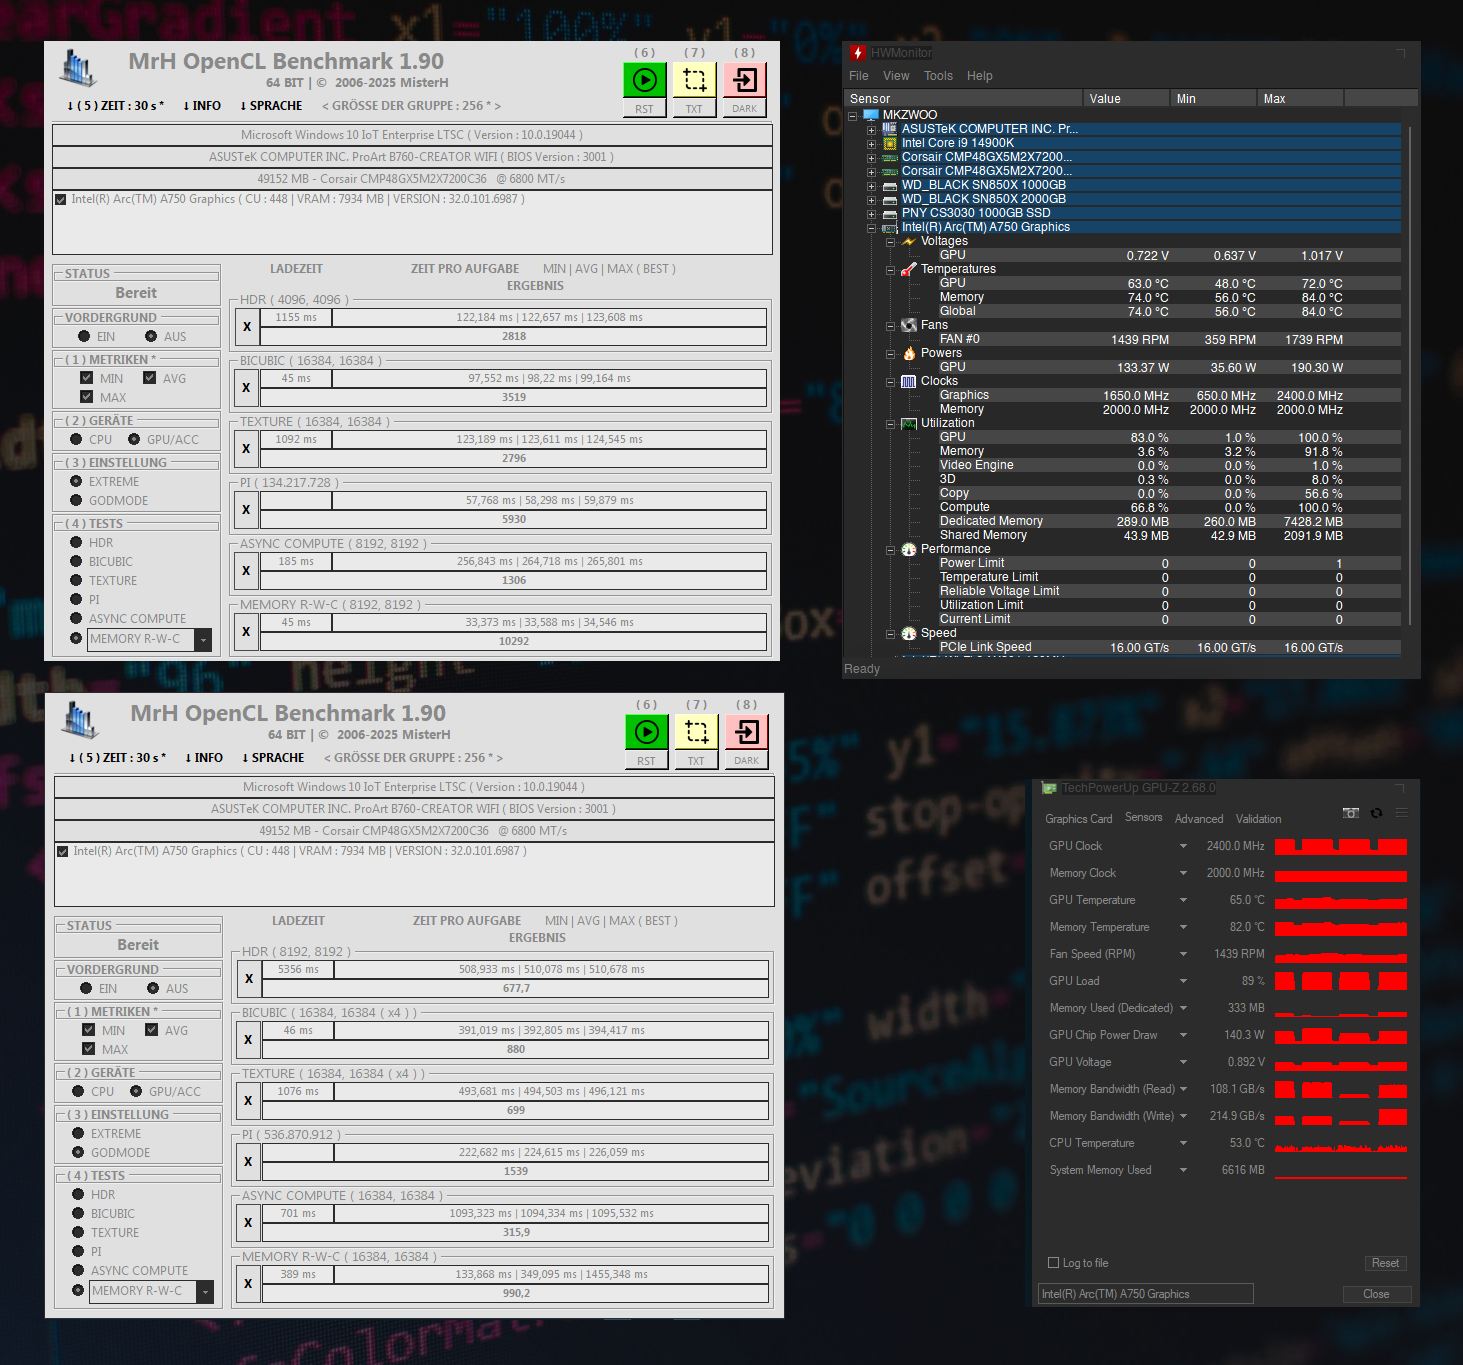Collapse the Intel Arc A750 Graphics node in HWMonitor
The image size is (1463, 1365).
click(871, 227)
